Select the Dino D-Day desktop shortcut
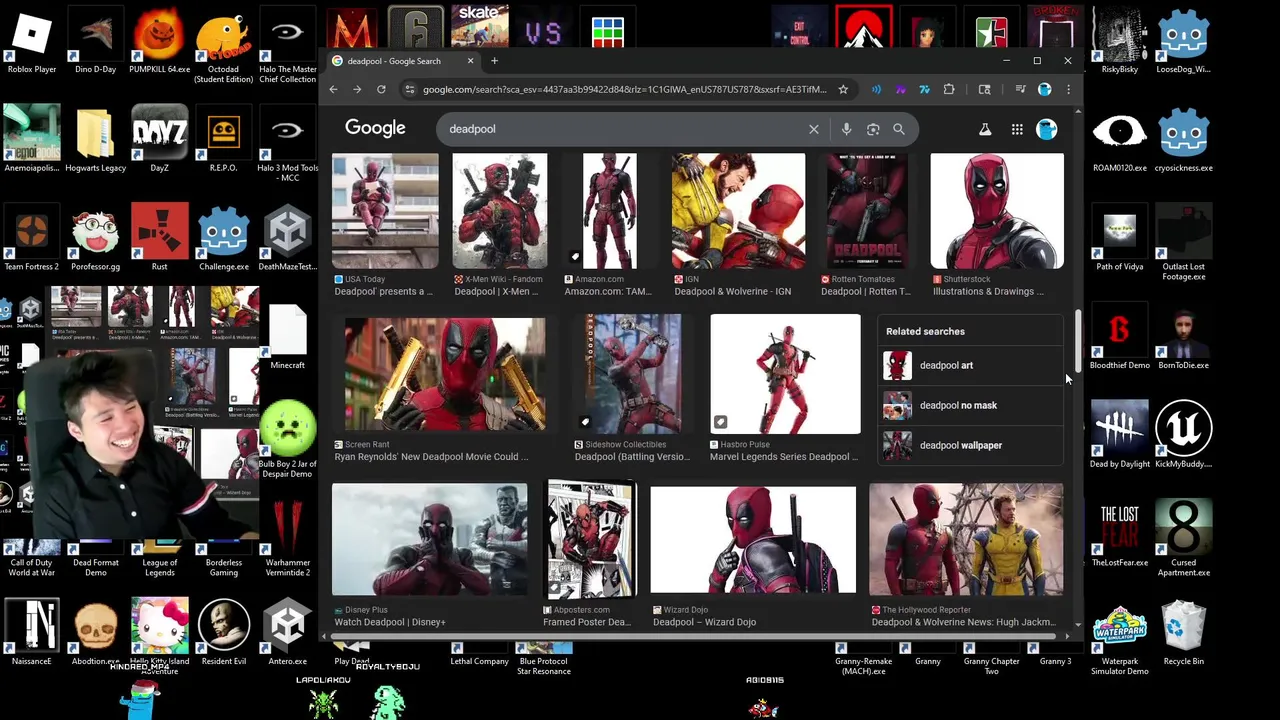The height and width of the screenshot is (720, 1280). coord(96,41)
